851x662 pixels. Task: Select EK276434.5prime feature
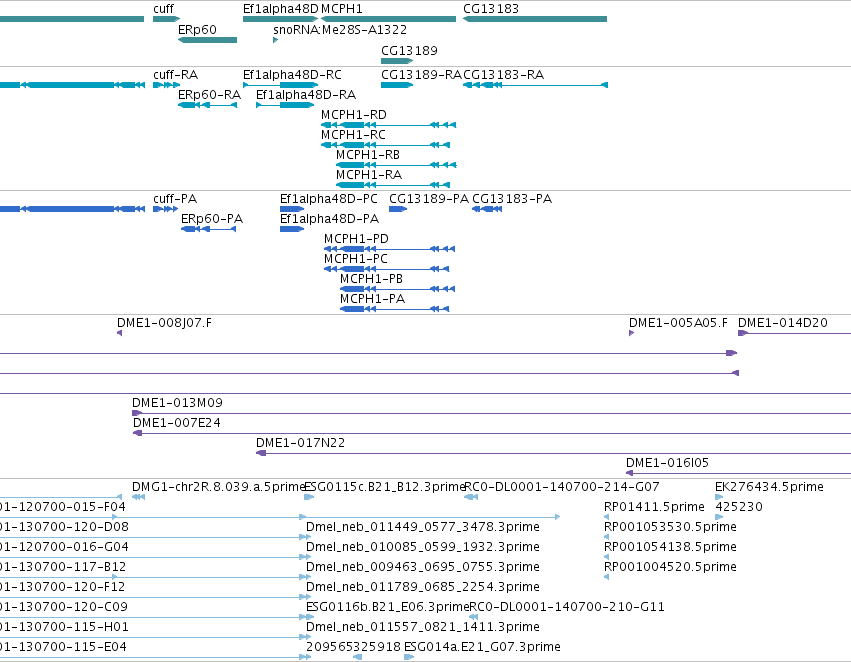tap(719, 497)
